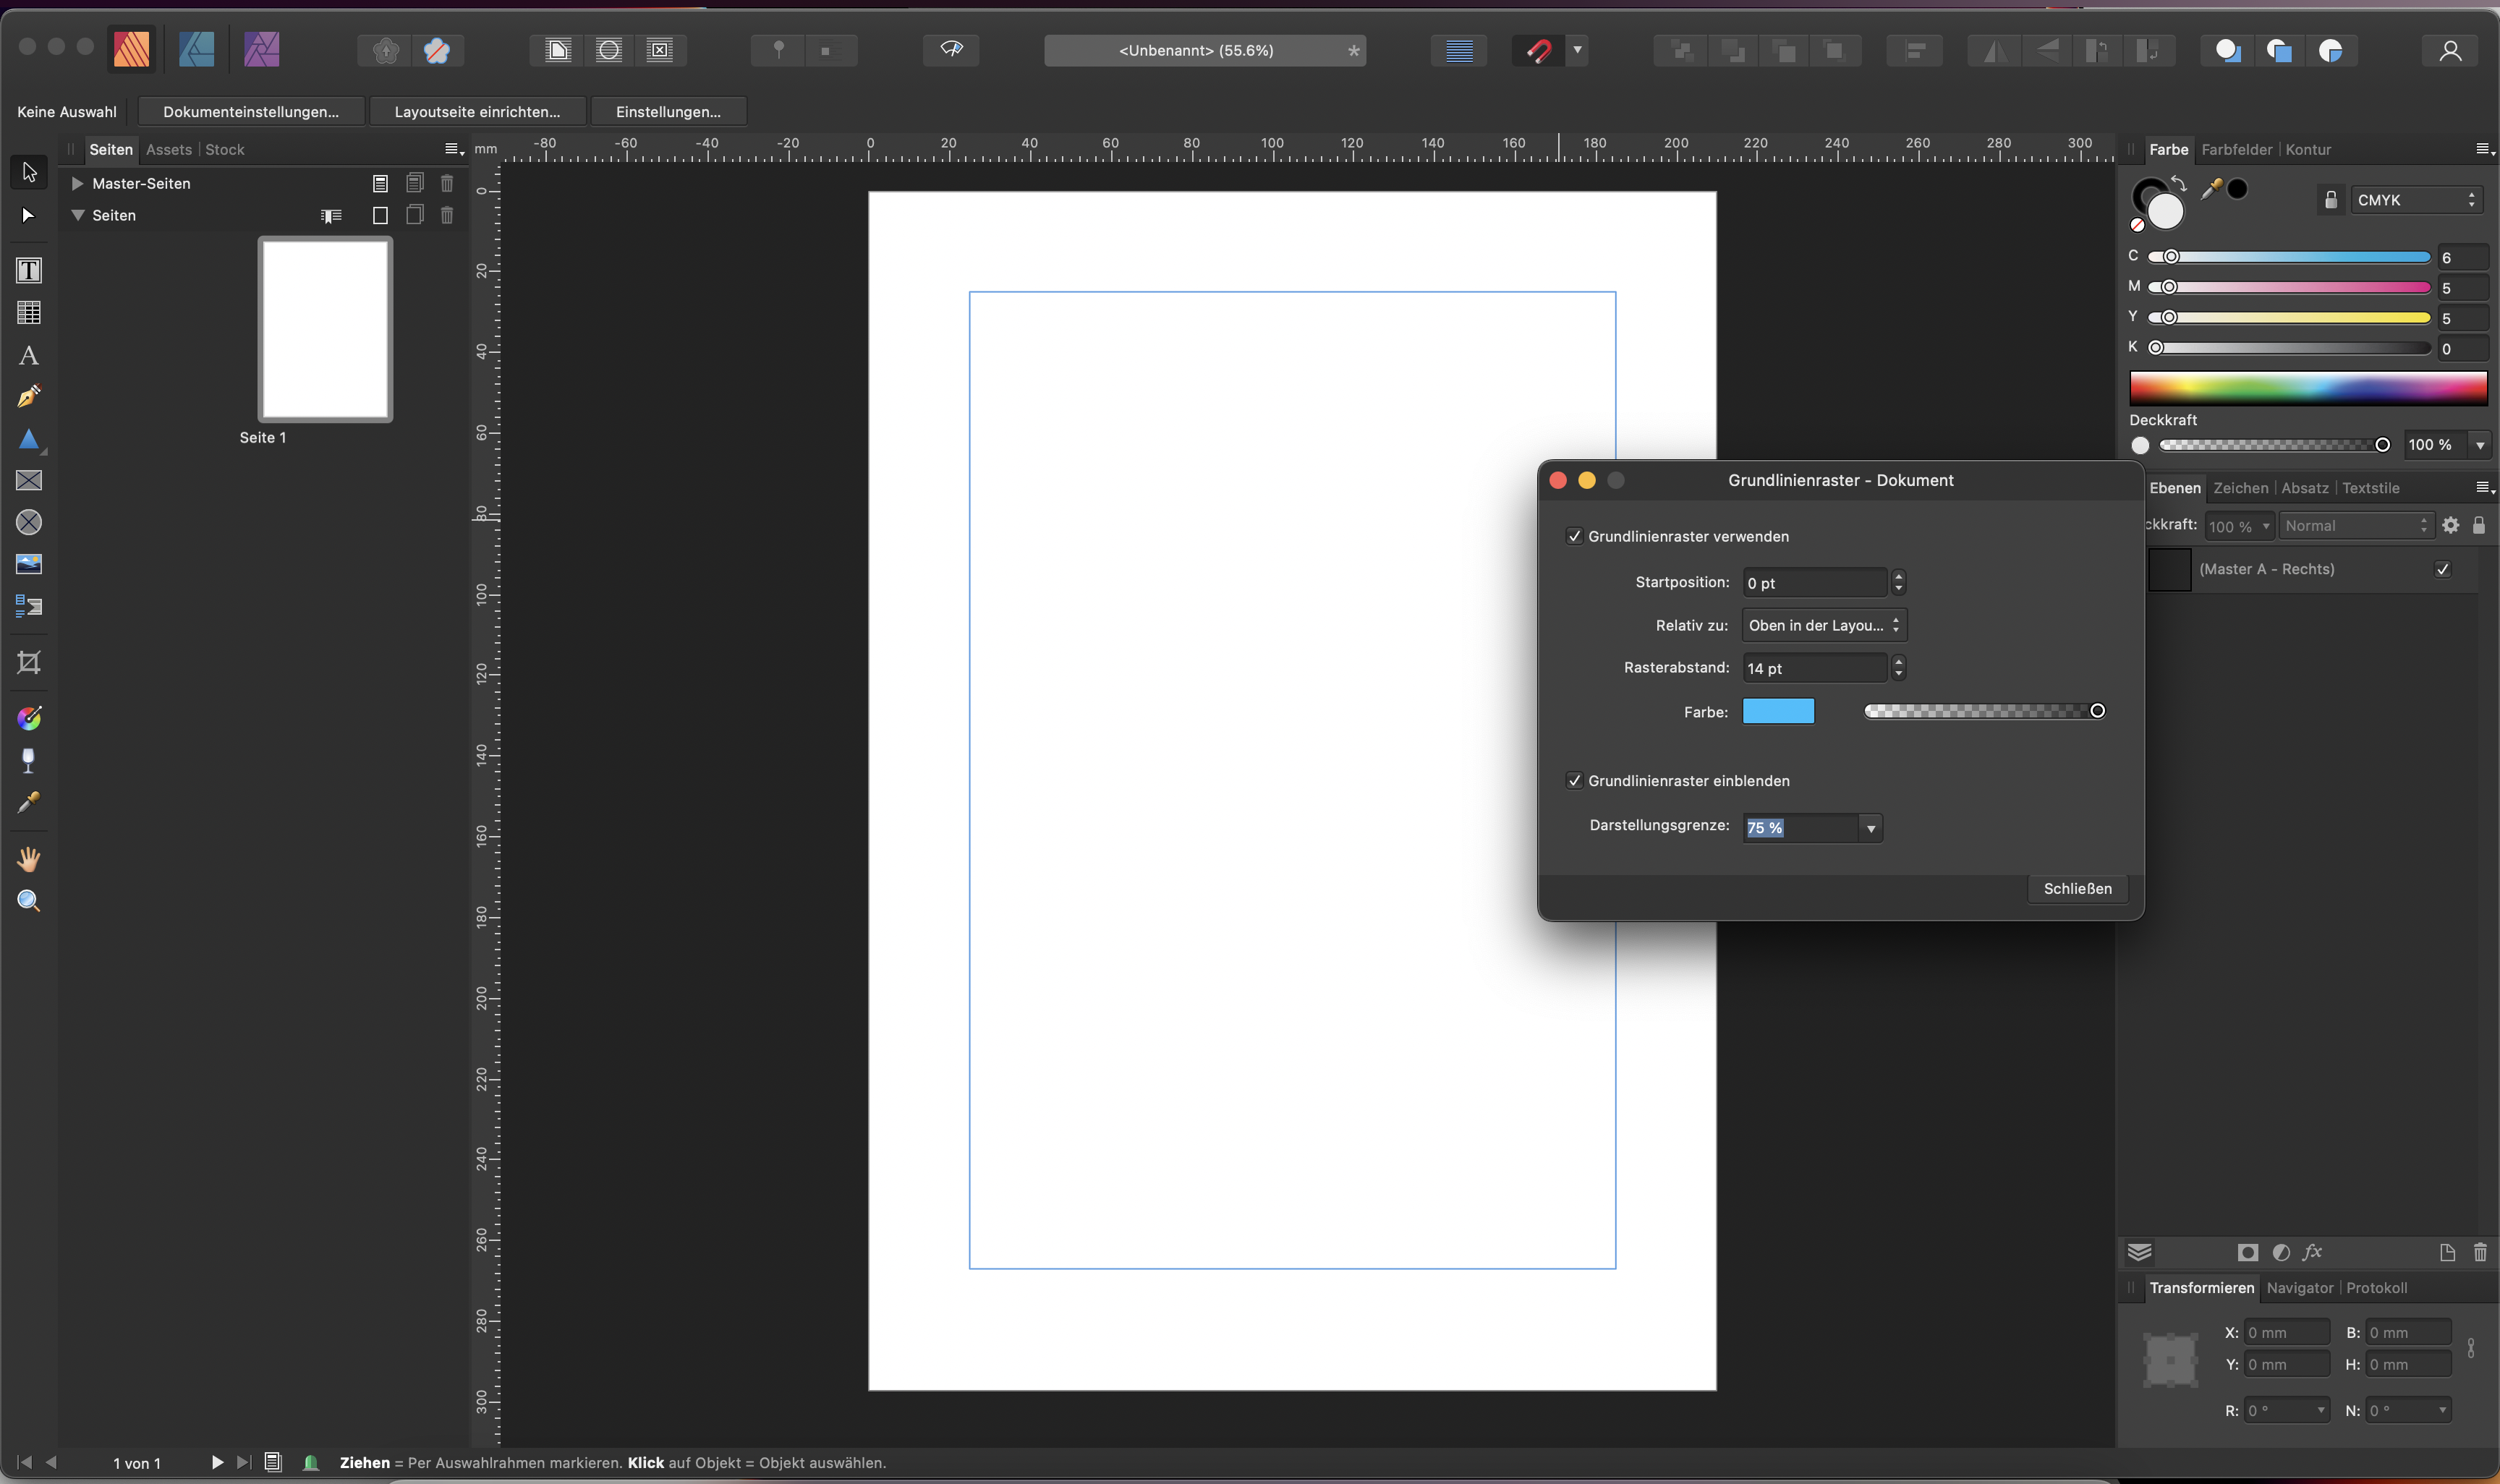Click Schließen in Grundlinienraster dialog
The image size is (2500, 1484).
point(2077,888)
